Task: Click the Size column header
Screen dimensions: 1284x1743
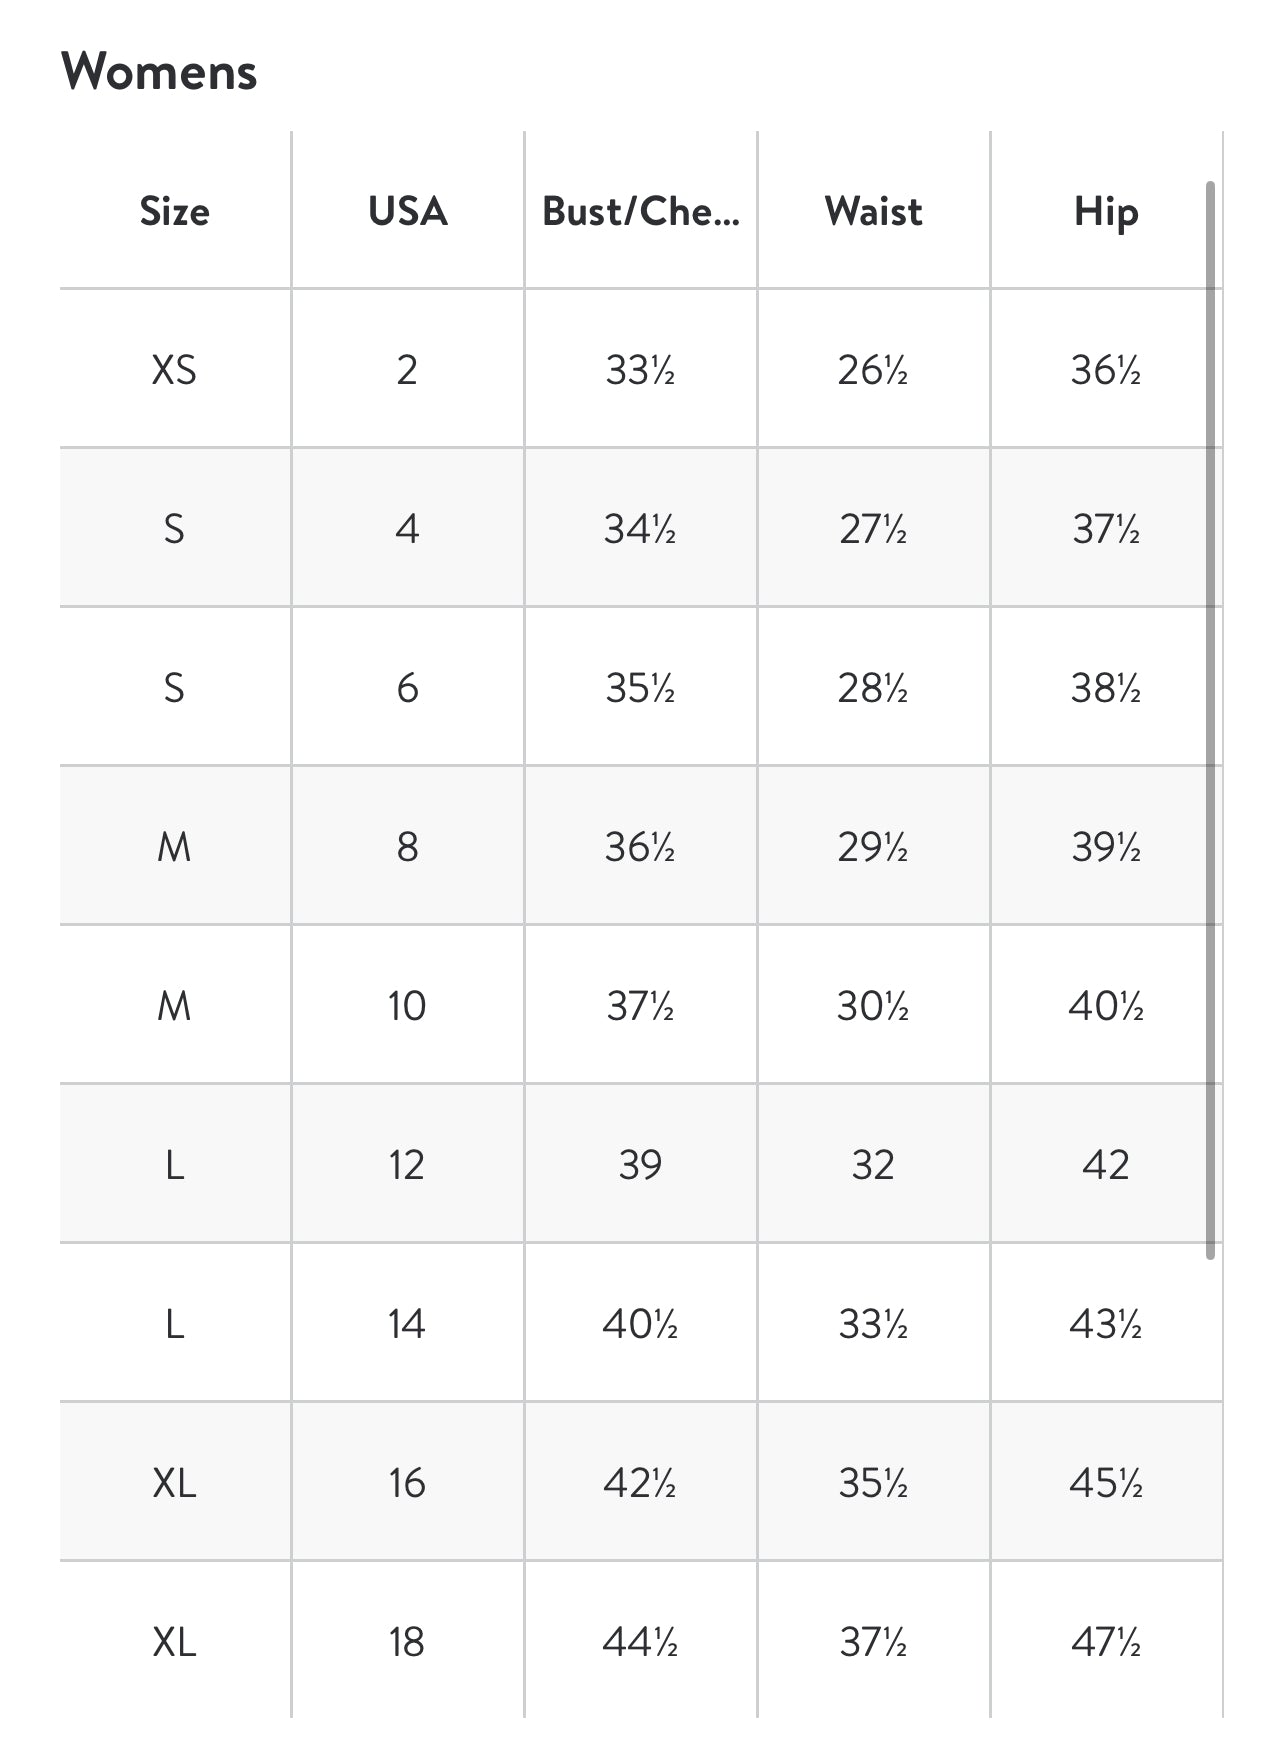Action: coord(175,211)
